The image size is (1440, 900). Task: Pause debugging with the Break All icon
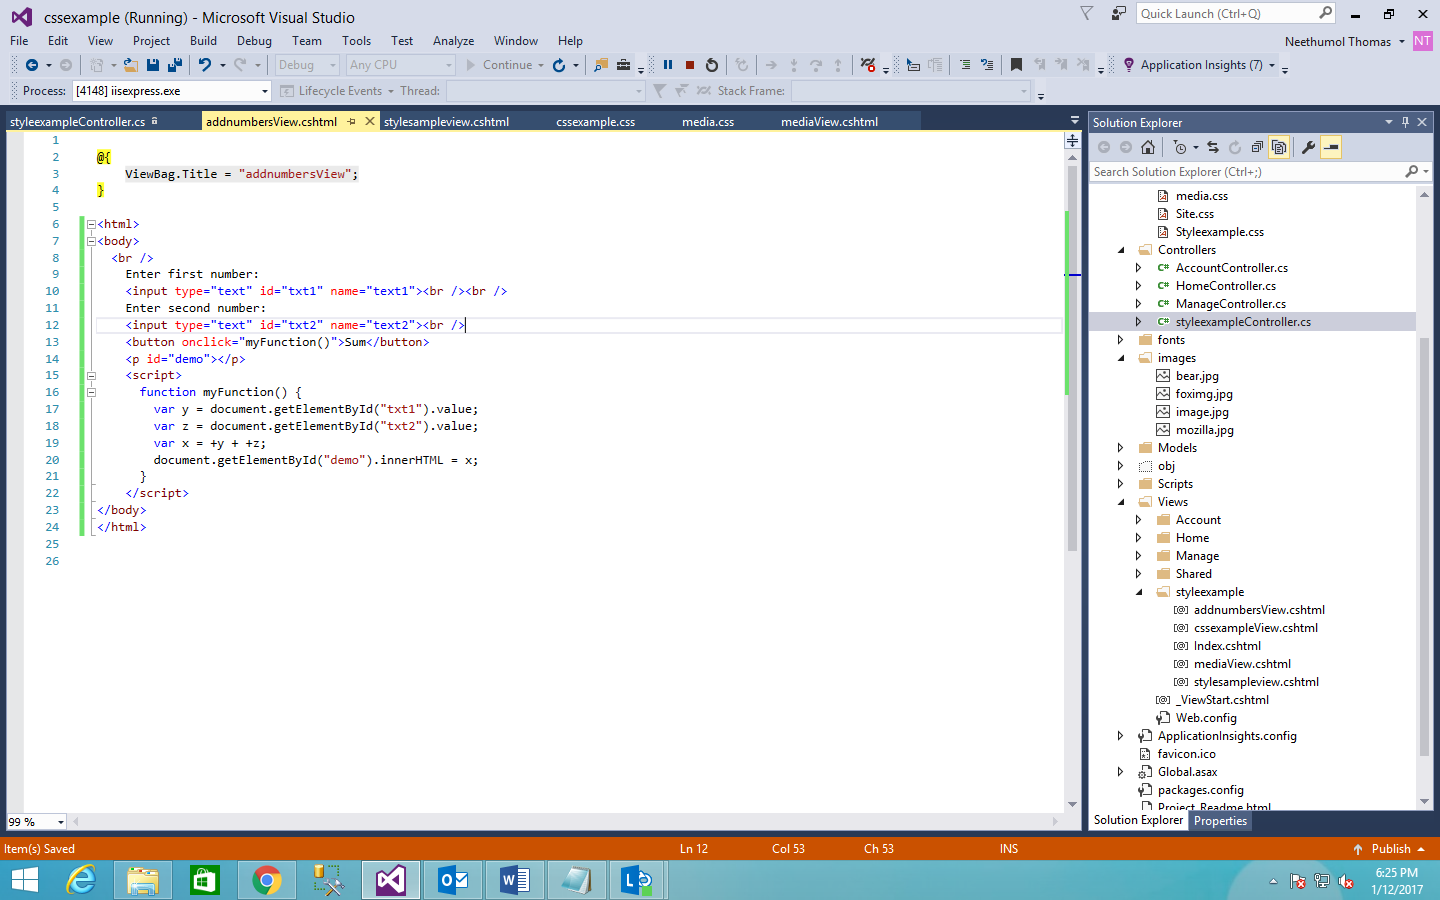tap(668, 65)
